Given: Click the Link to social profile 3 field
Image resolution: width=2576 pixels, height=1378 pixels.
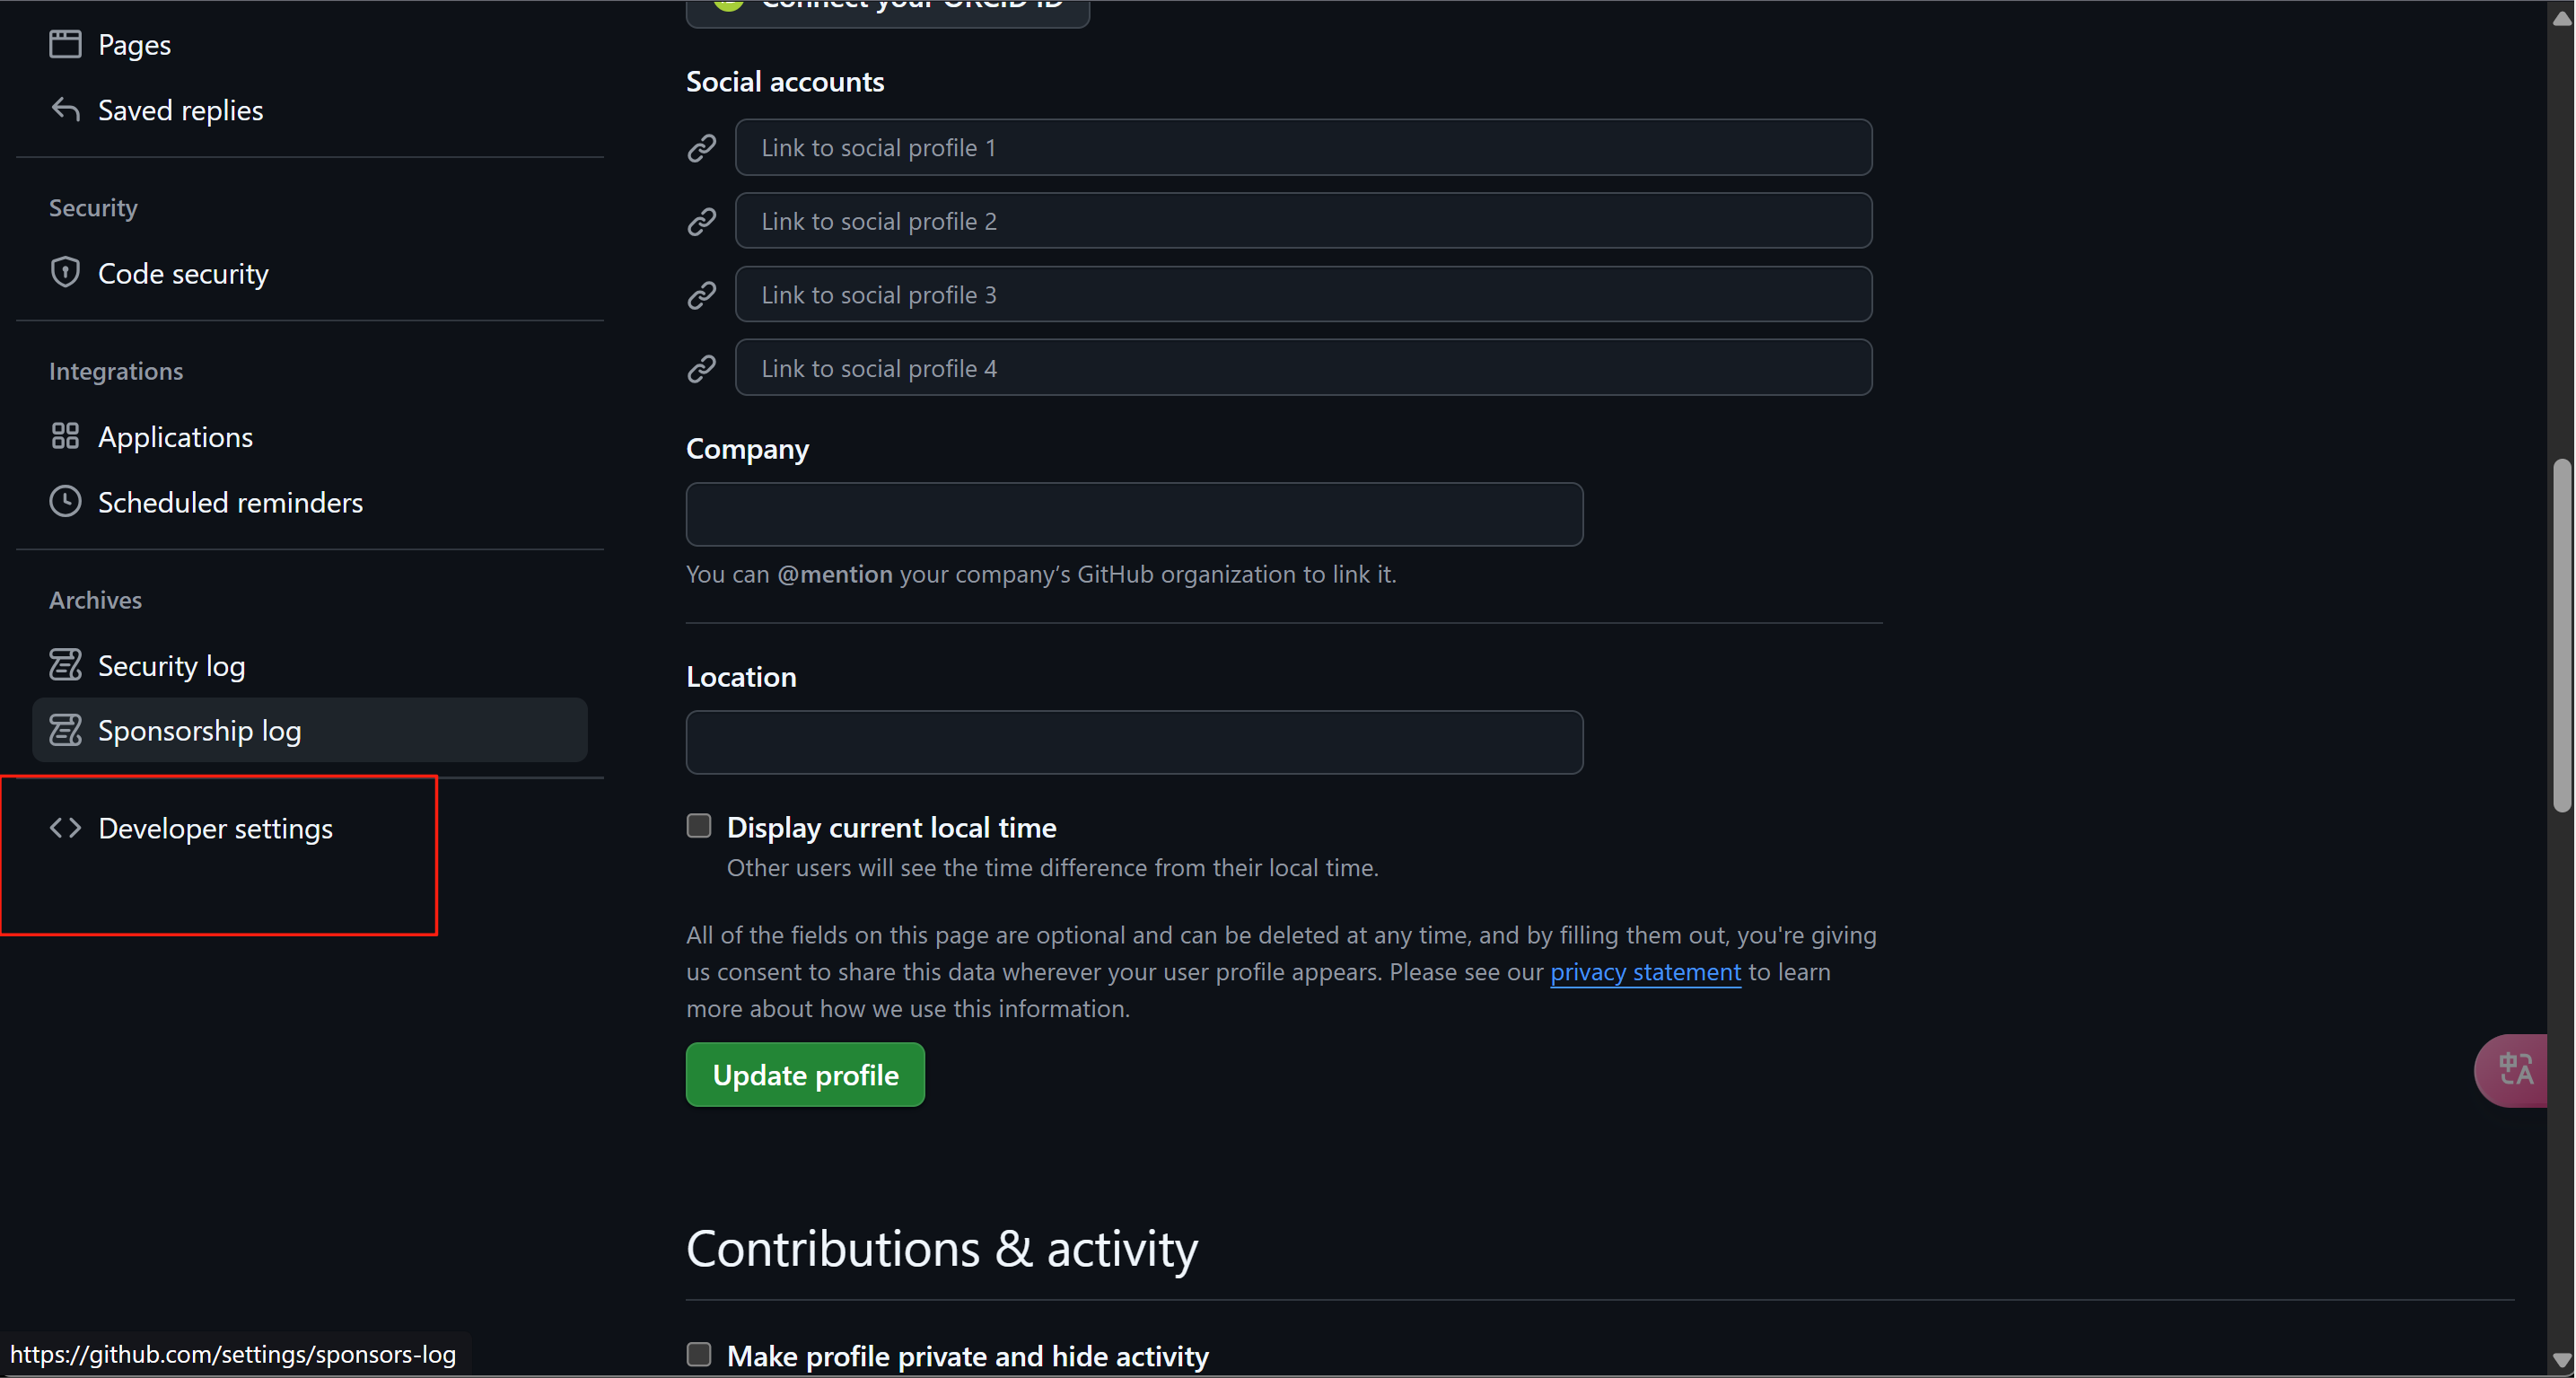Looking at the screenshot, I should [1302, 294].
